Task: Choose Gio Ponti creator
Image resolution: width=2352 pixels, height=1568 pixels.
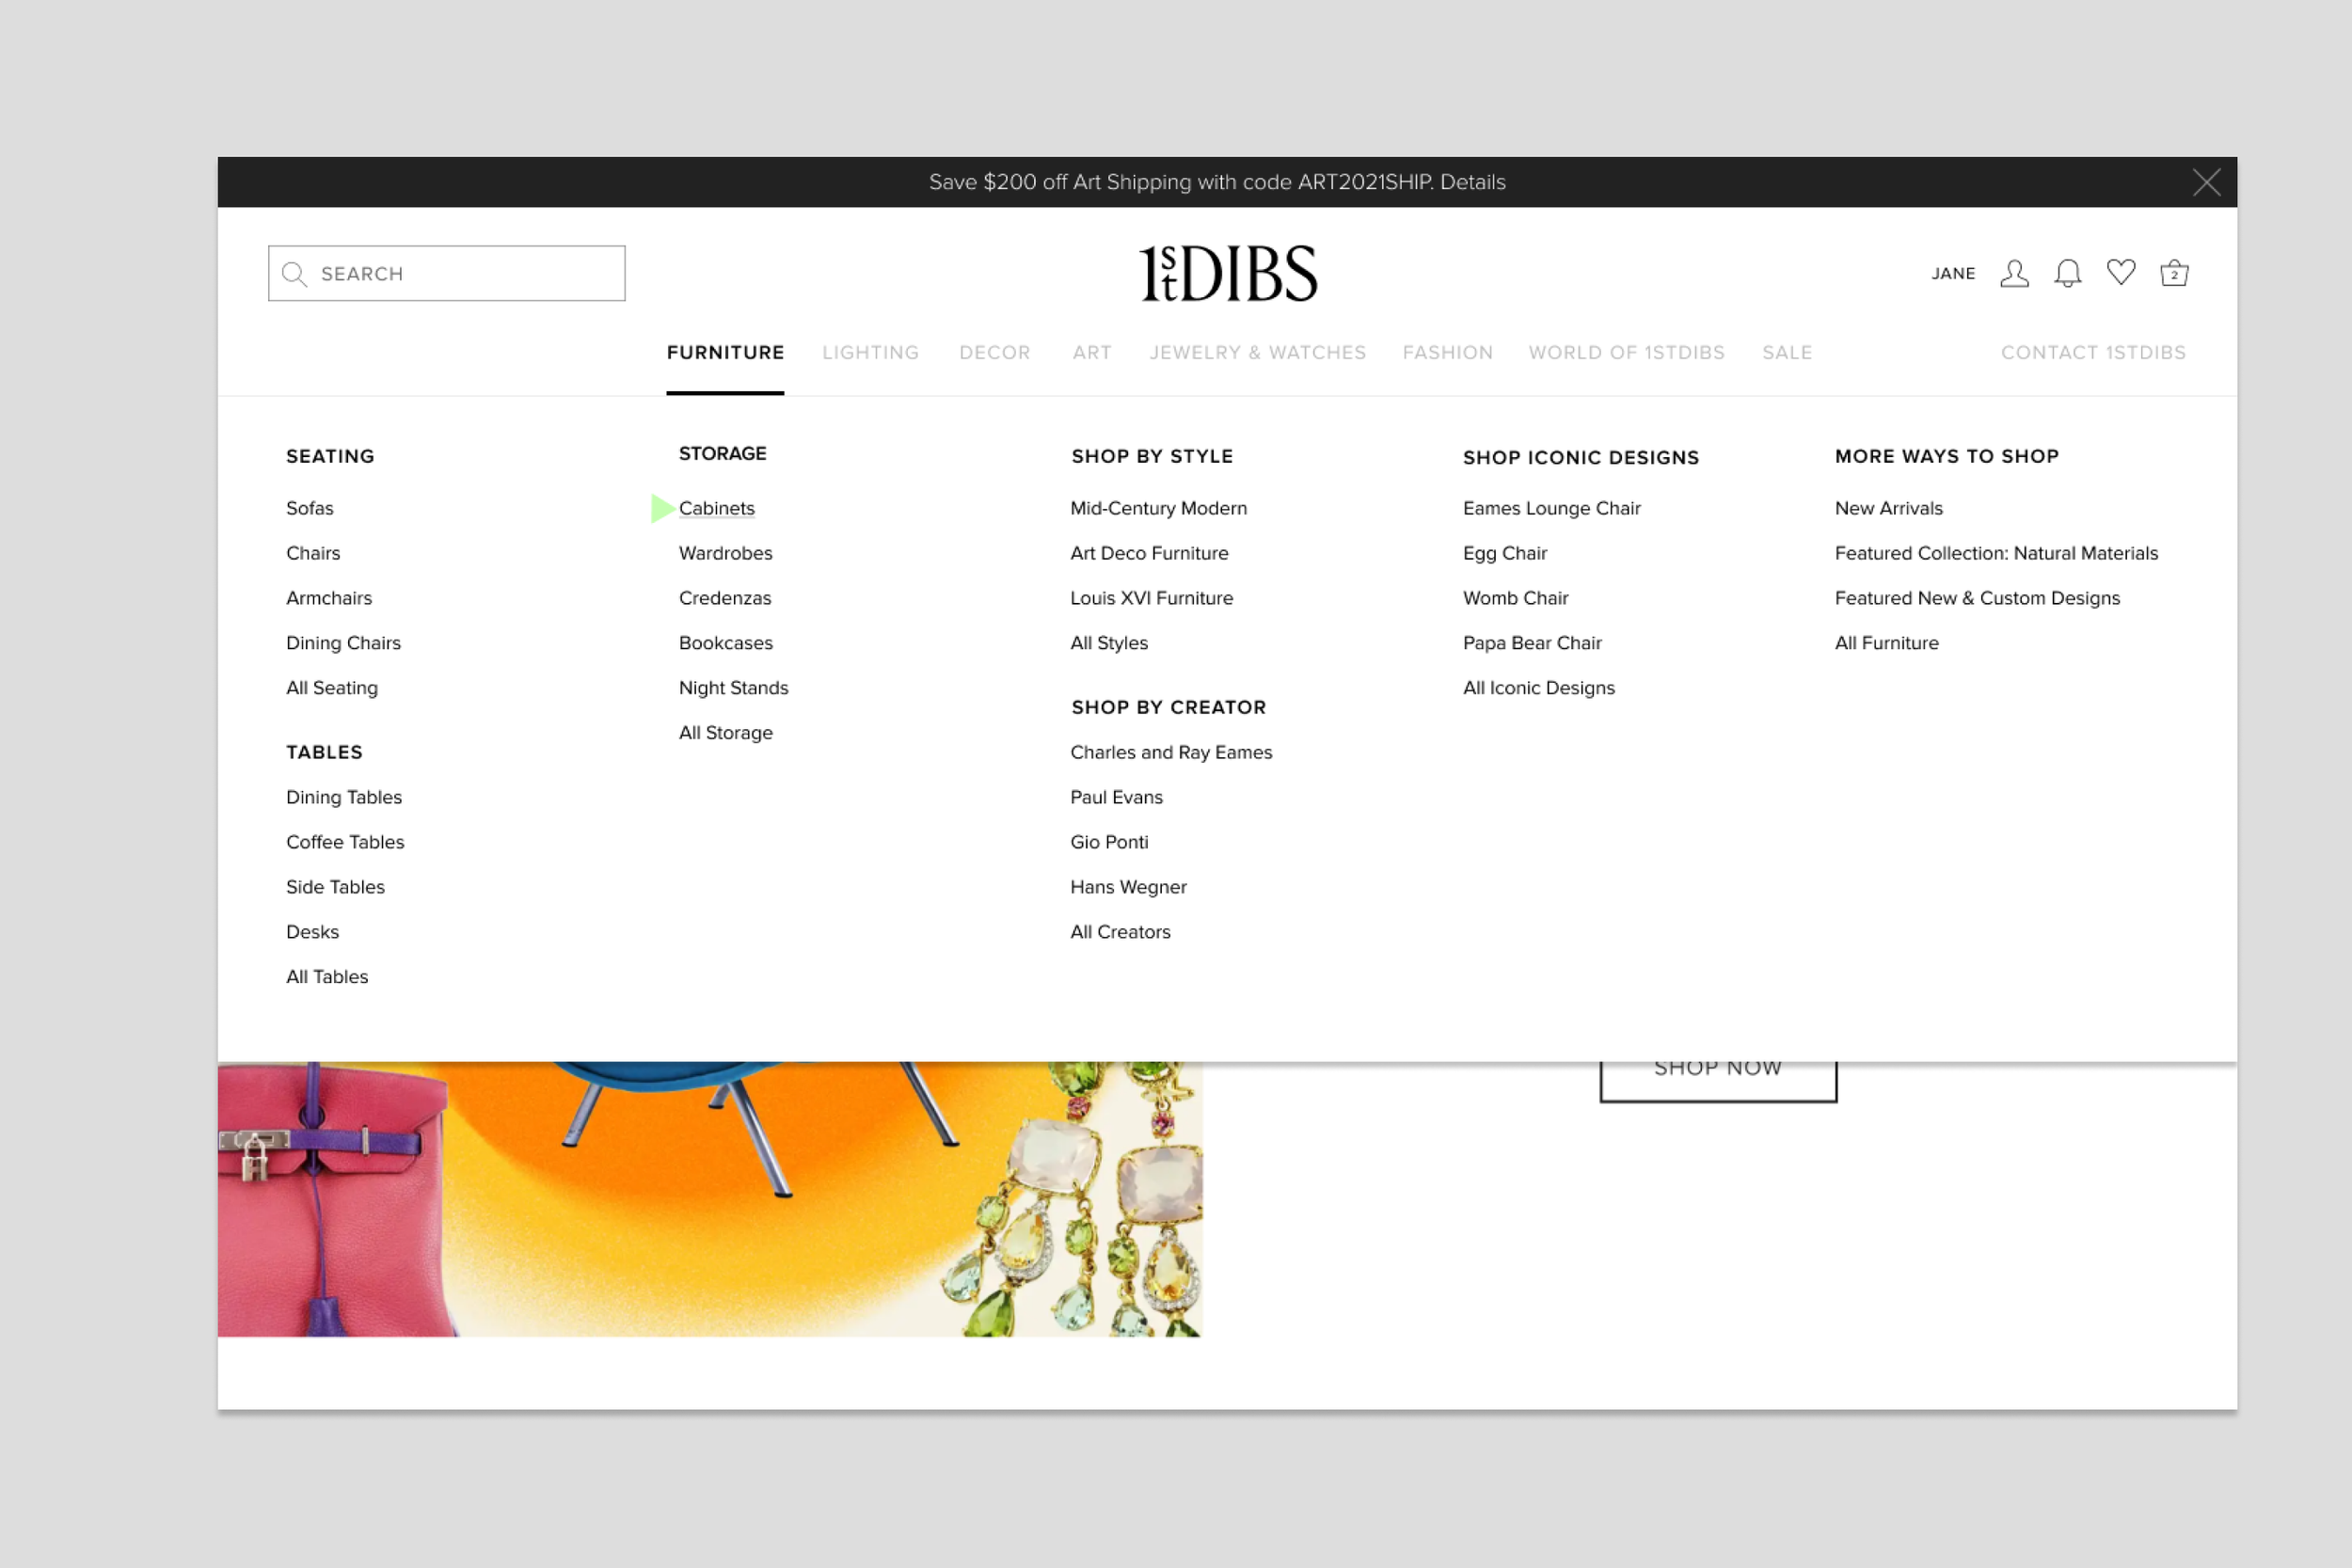Action: click(x=1109, y=842)
